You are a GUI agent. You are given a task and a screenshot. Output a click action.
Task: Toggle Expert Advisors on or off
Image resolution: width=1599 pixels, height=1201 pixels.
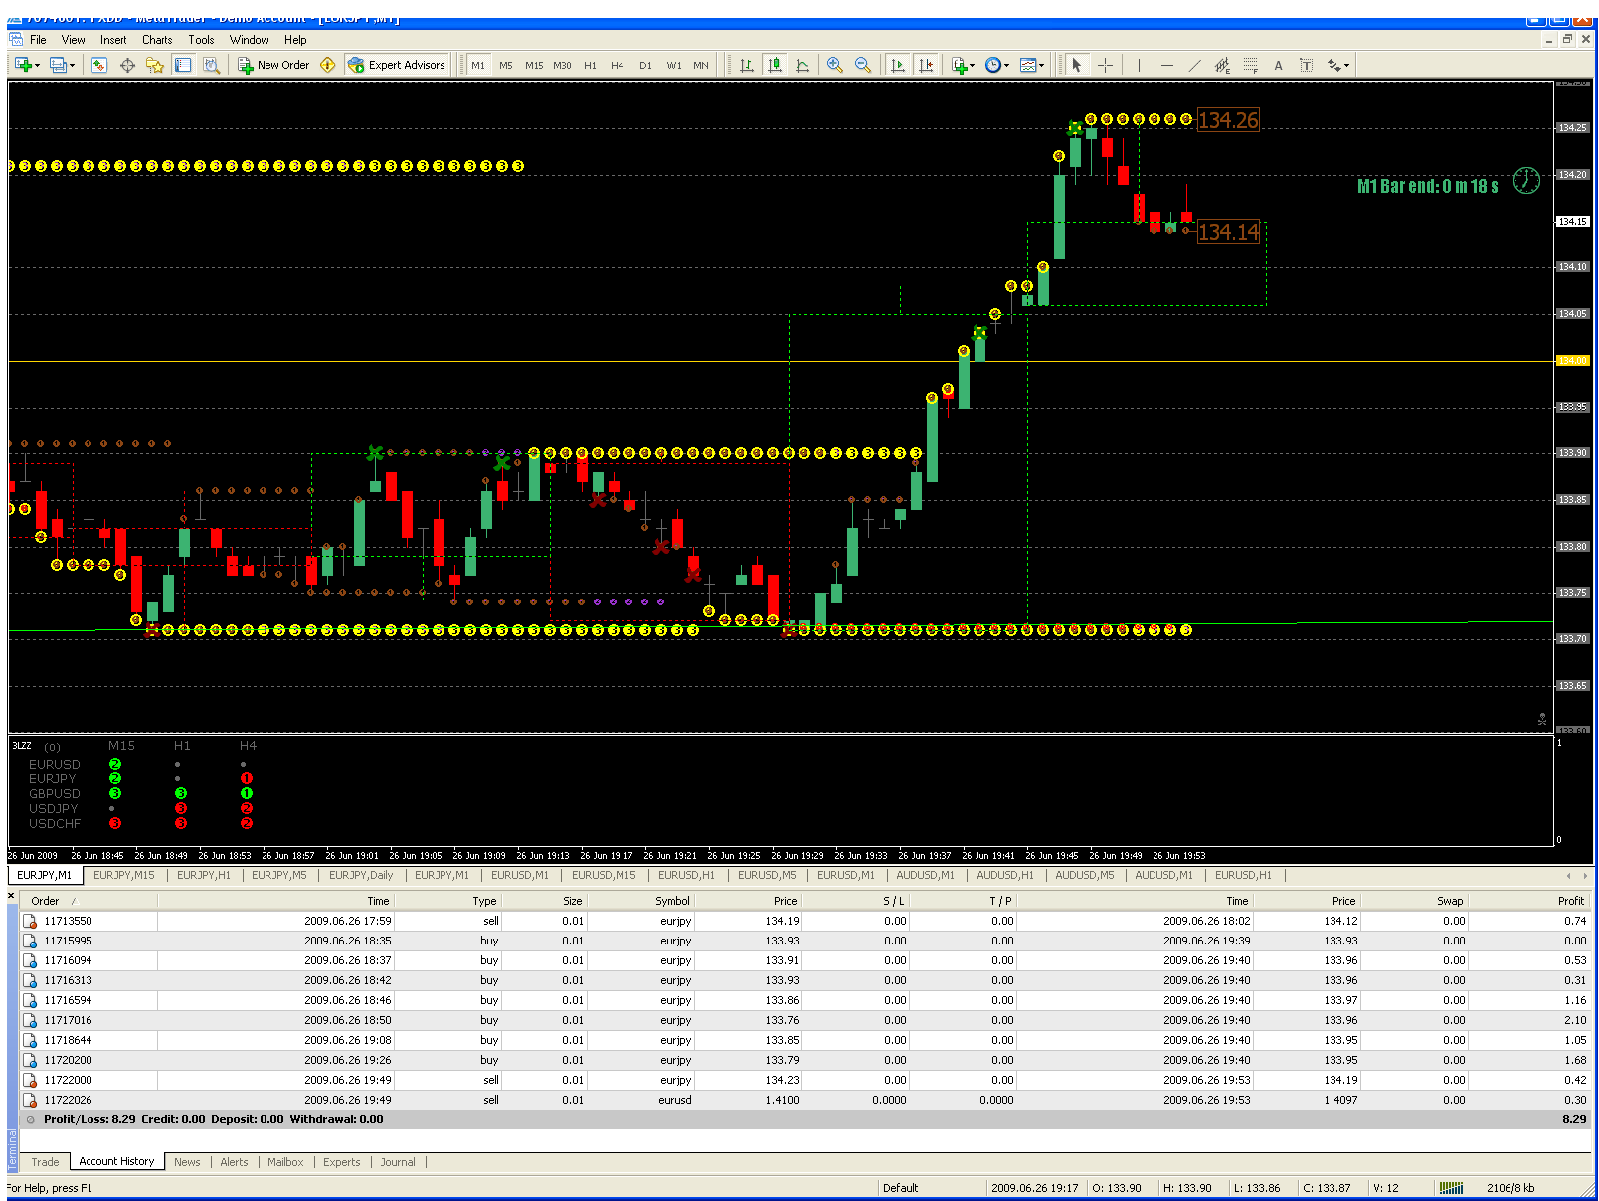tap(396, 65)
